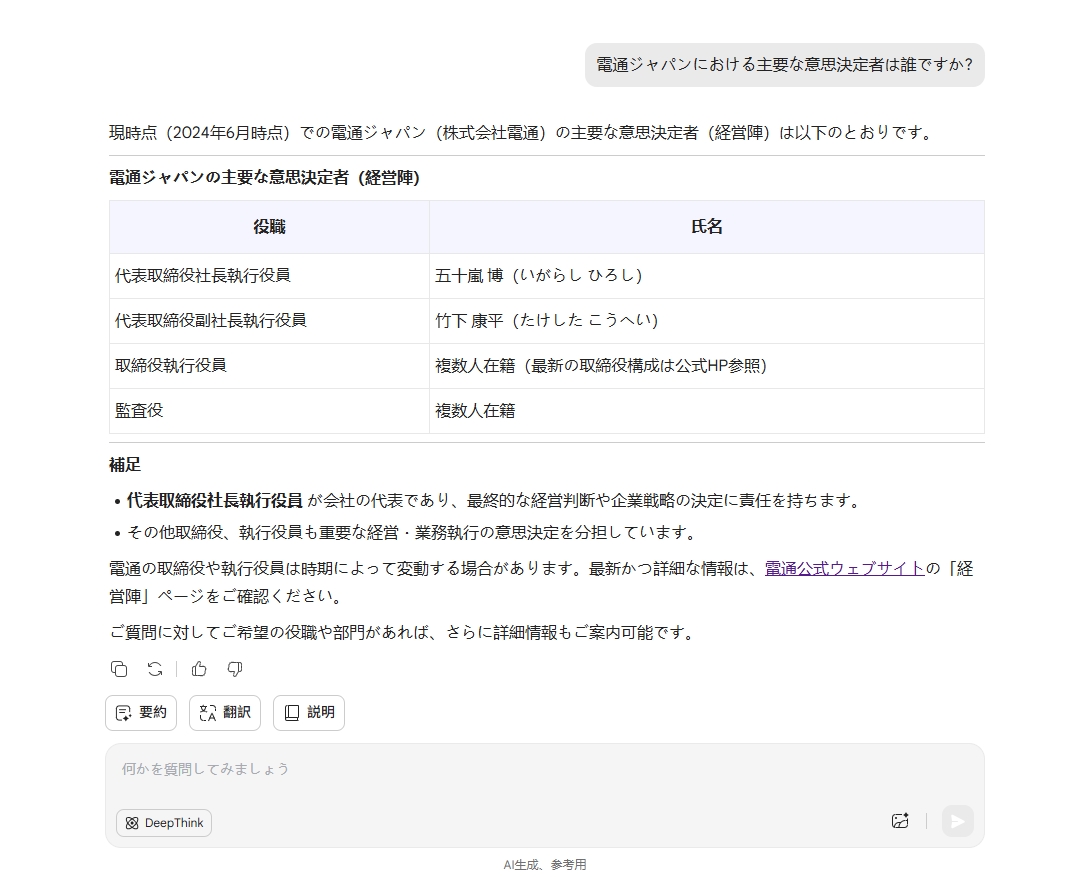
Task: Click the 説明 explain button
Action: pyautogui.click(x=309, y=713)
